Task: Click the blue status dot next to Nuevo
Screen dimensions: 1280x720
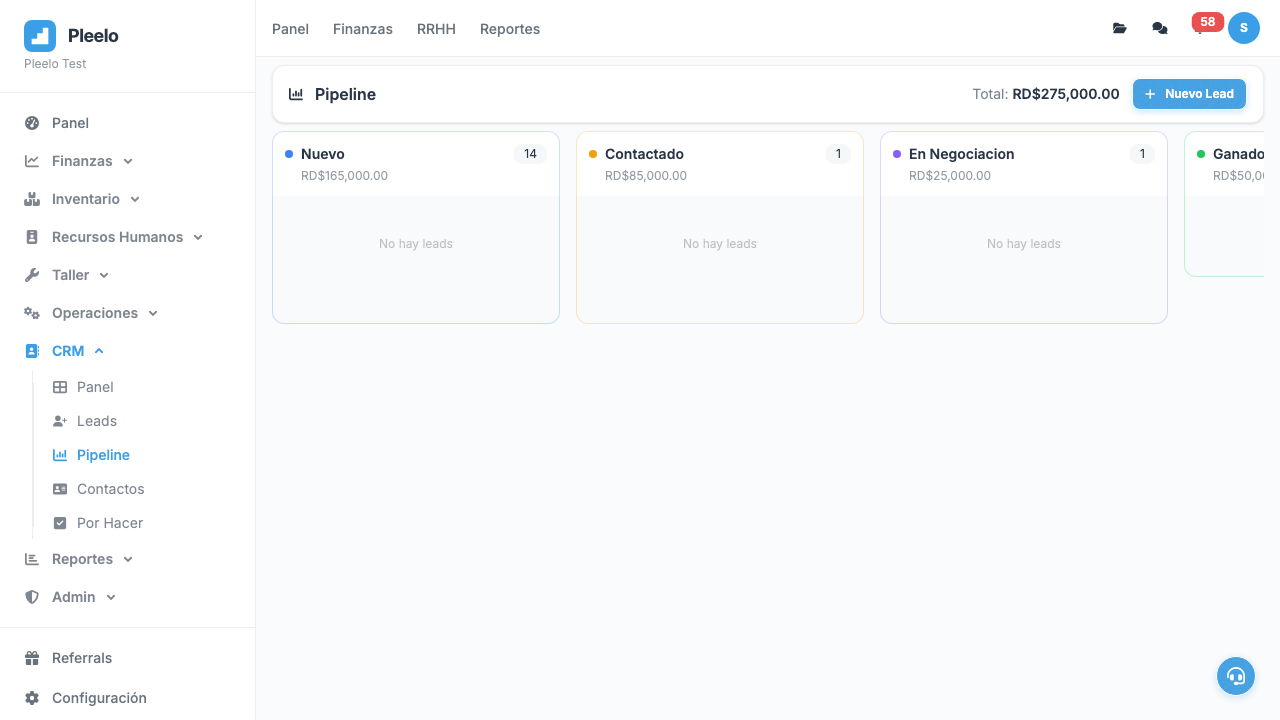Action: (291, 154)
